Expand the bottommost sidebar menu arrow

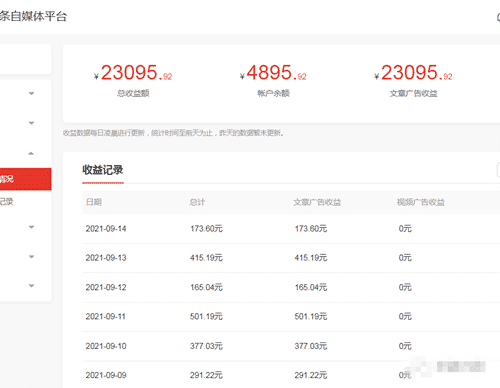click(31, 286)
